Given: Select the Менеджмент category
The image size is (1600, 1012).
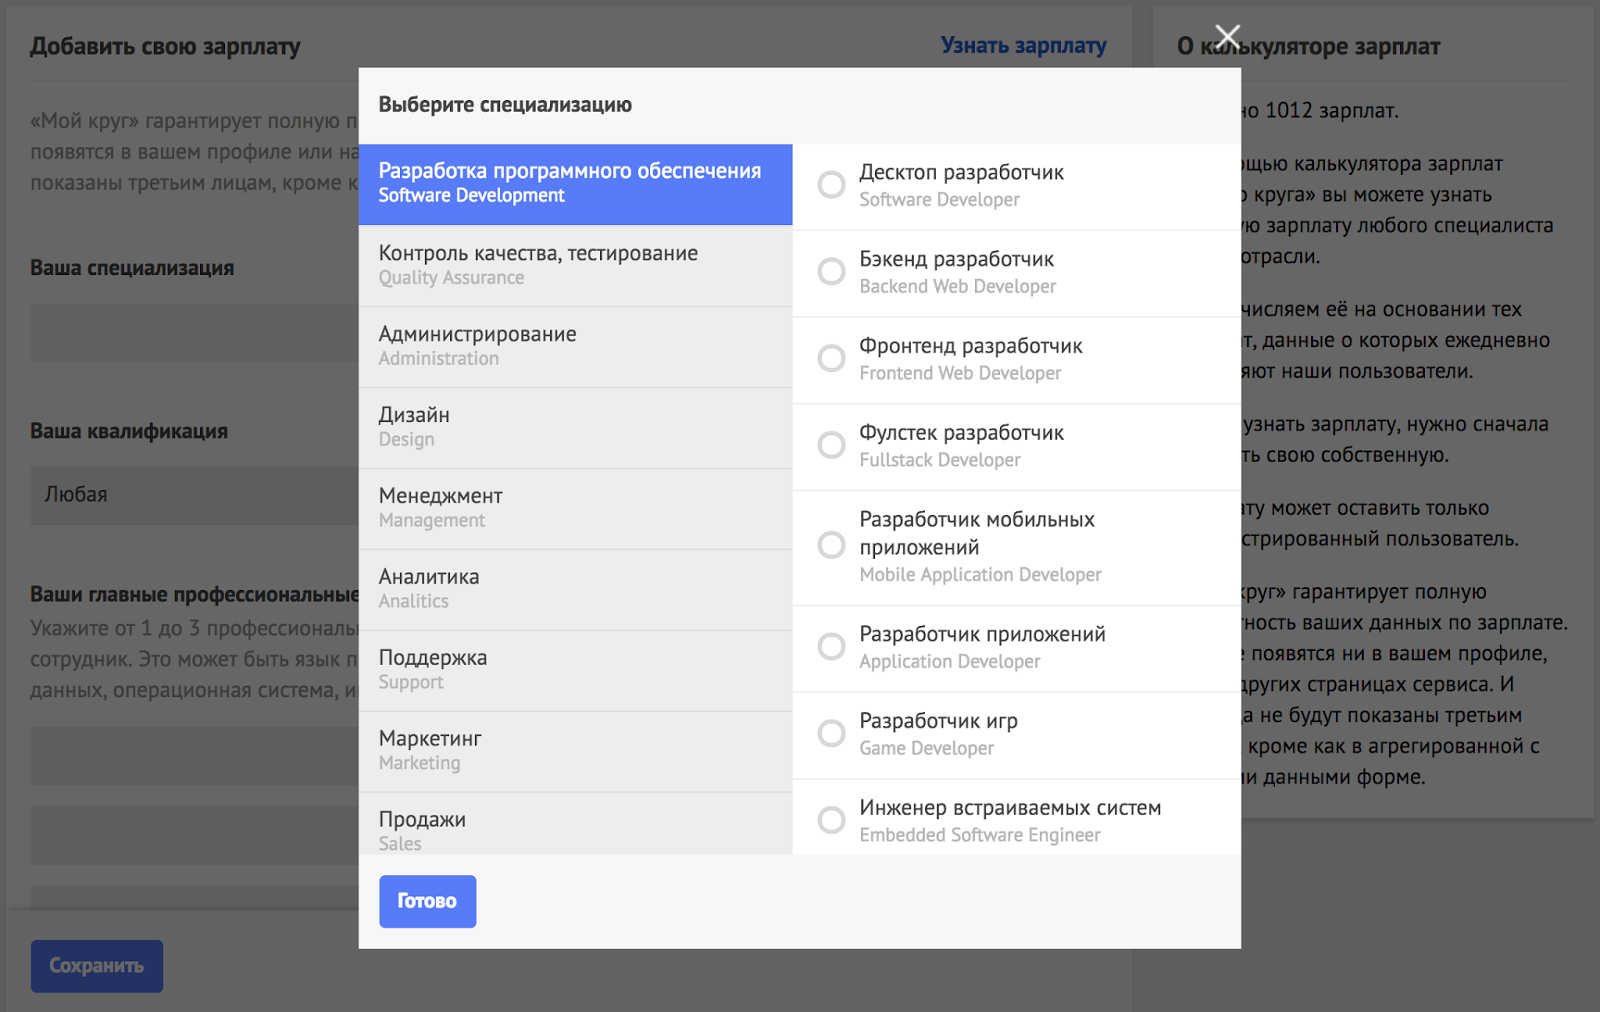Looking at the screenshot, I should [x=575, y=508].
